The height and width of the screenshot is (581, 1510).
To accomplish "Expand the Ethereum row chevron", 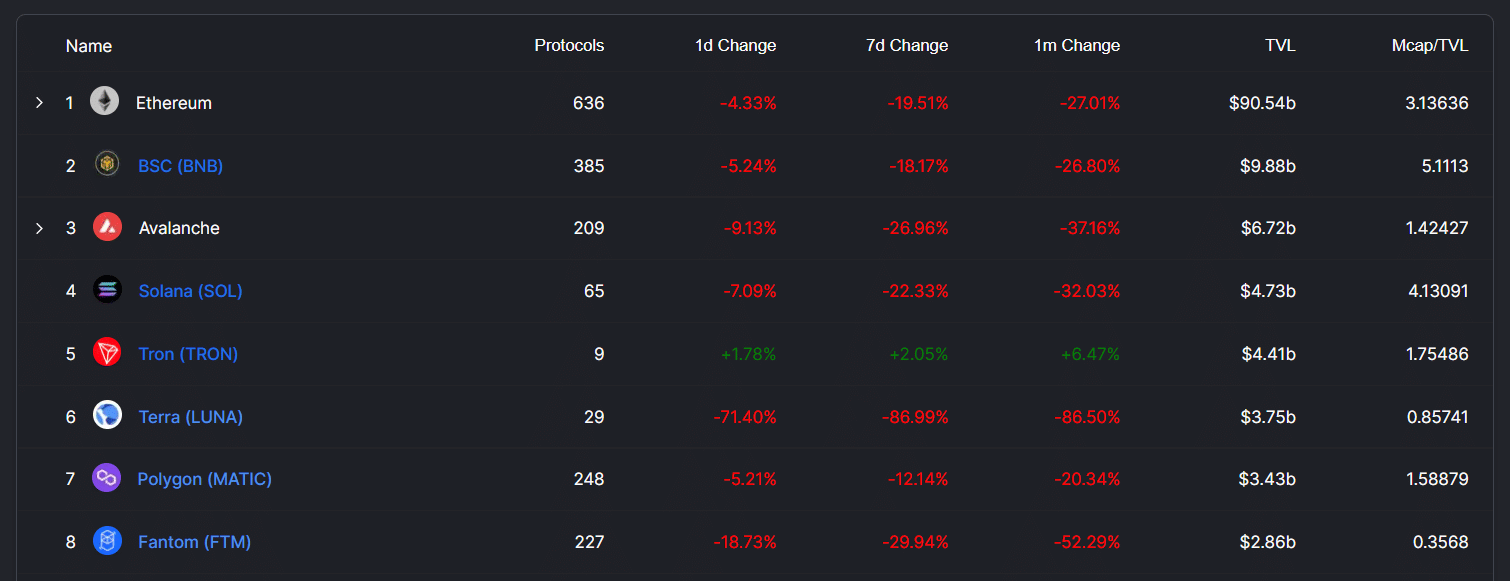I will tap(39, 103).
